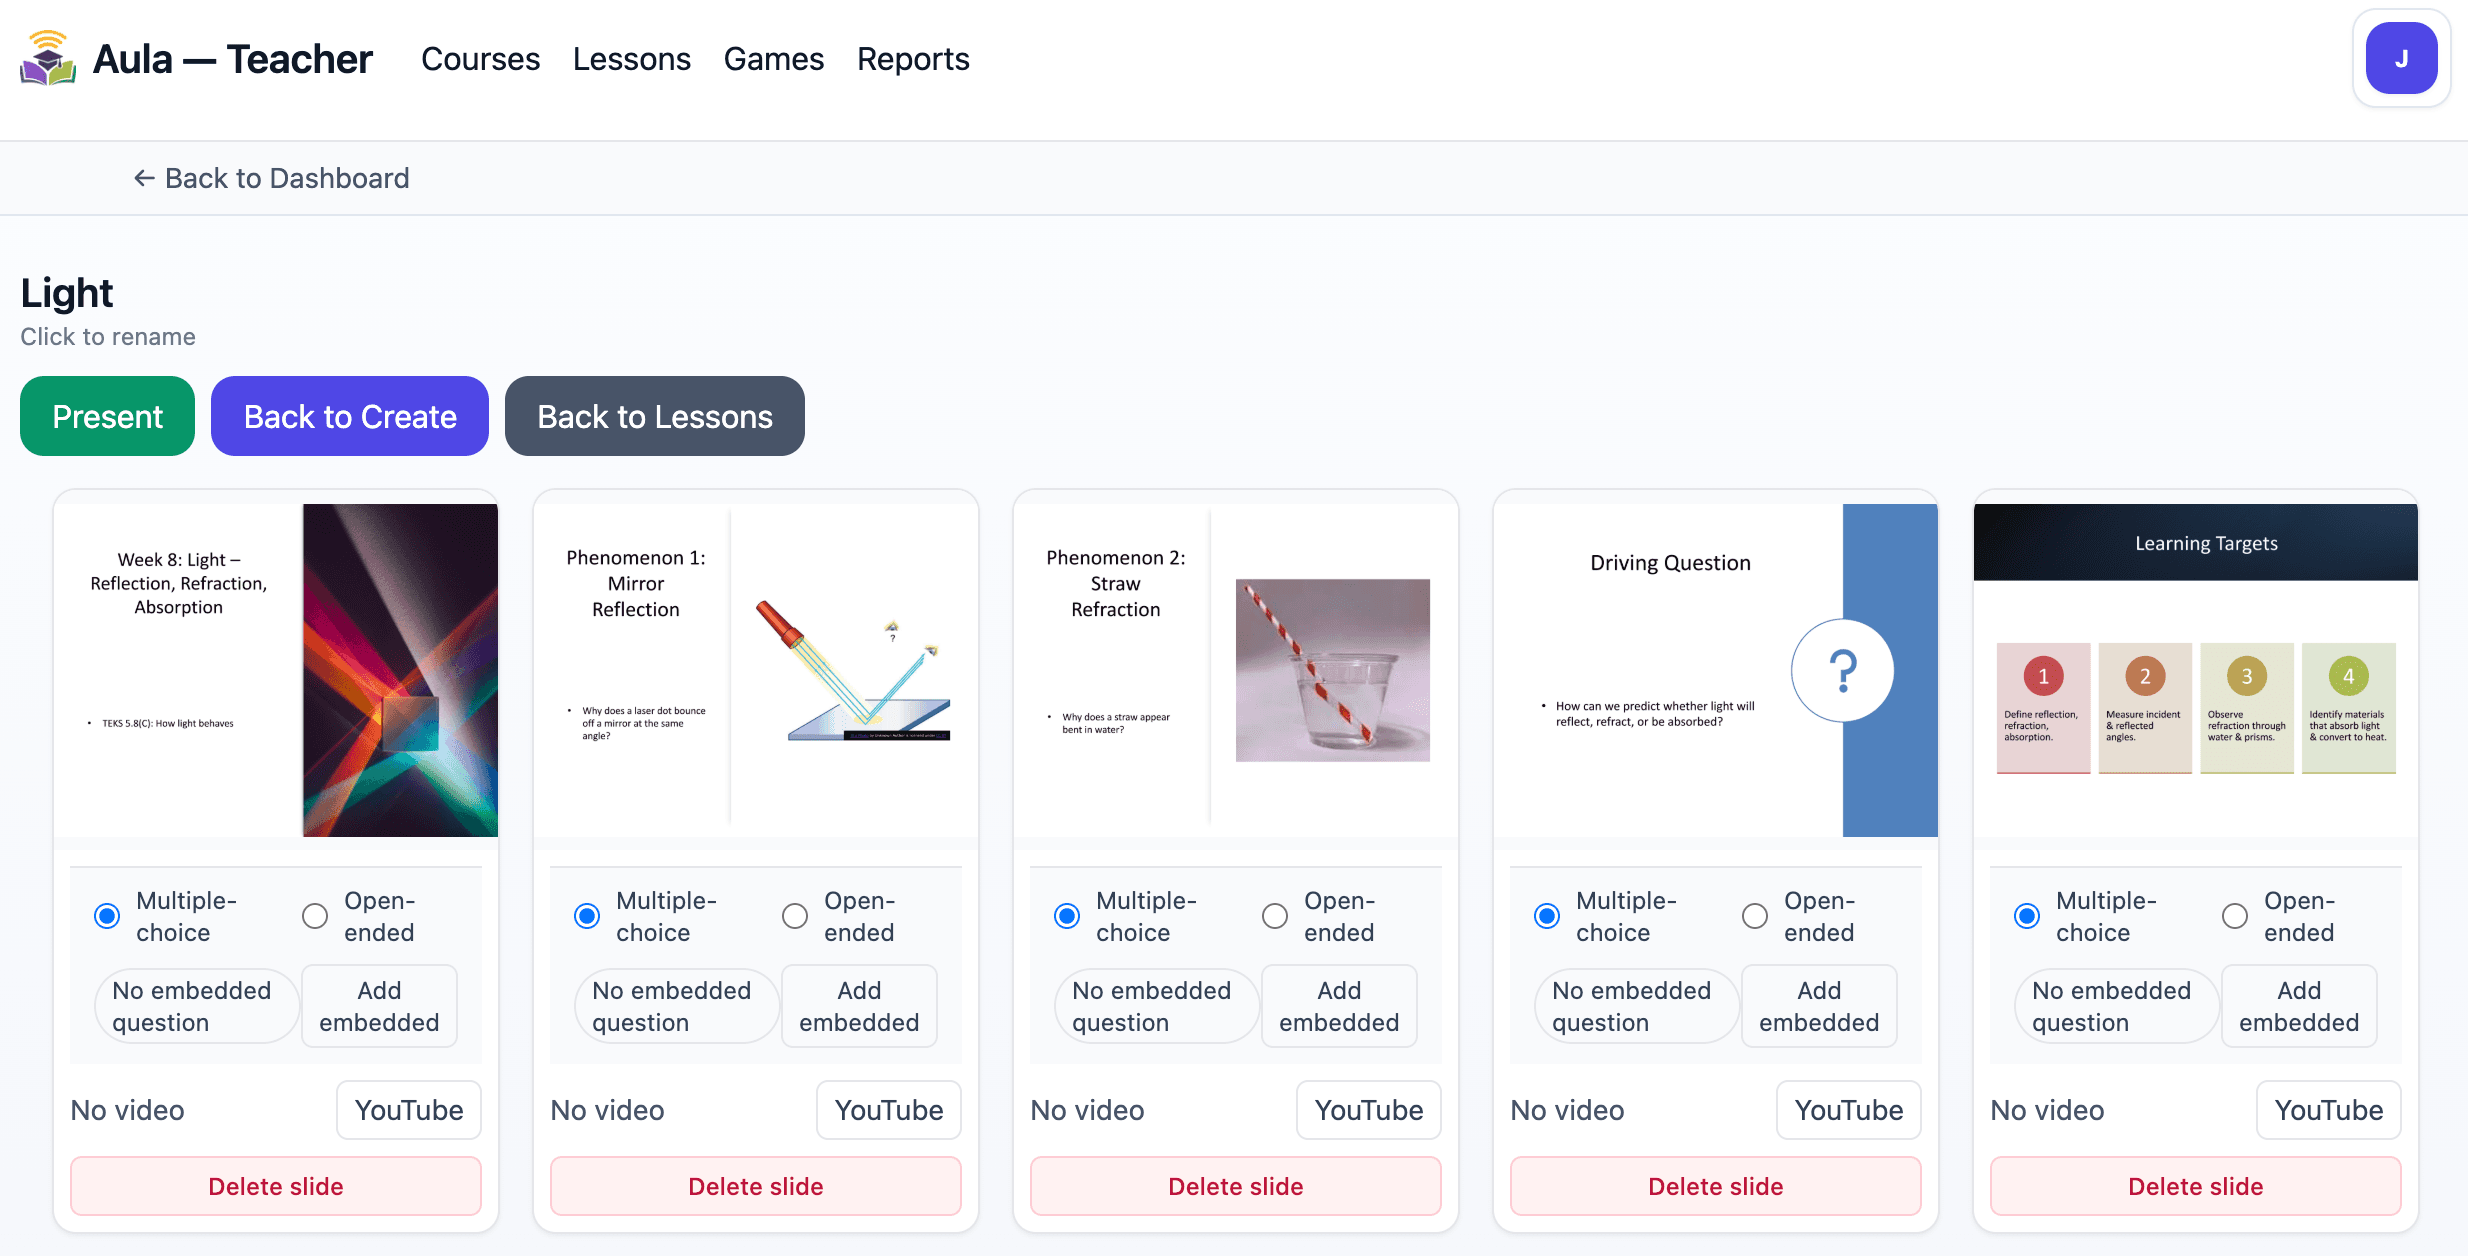Delete the Learning Targets slide
This screenshot has height=1256, width=2468.
2194,1186
